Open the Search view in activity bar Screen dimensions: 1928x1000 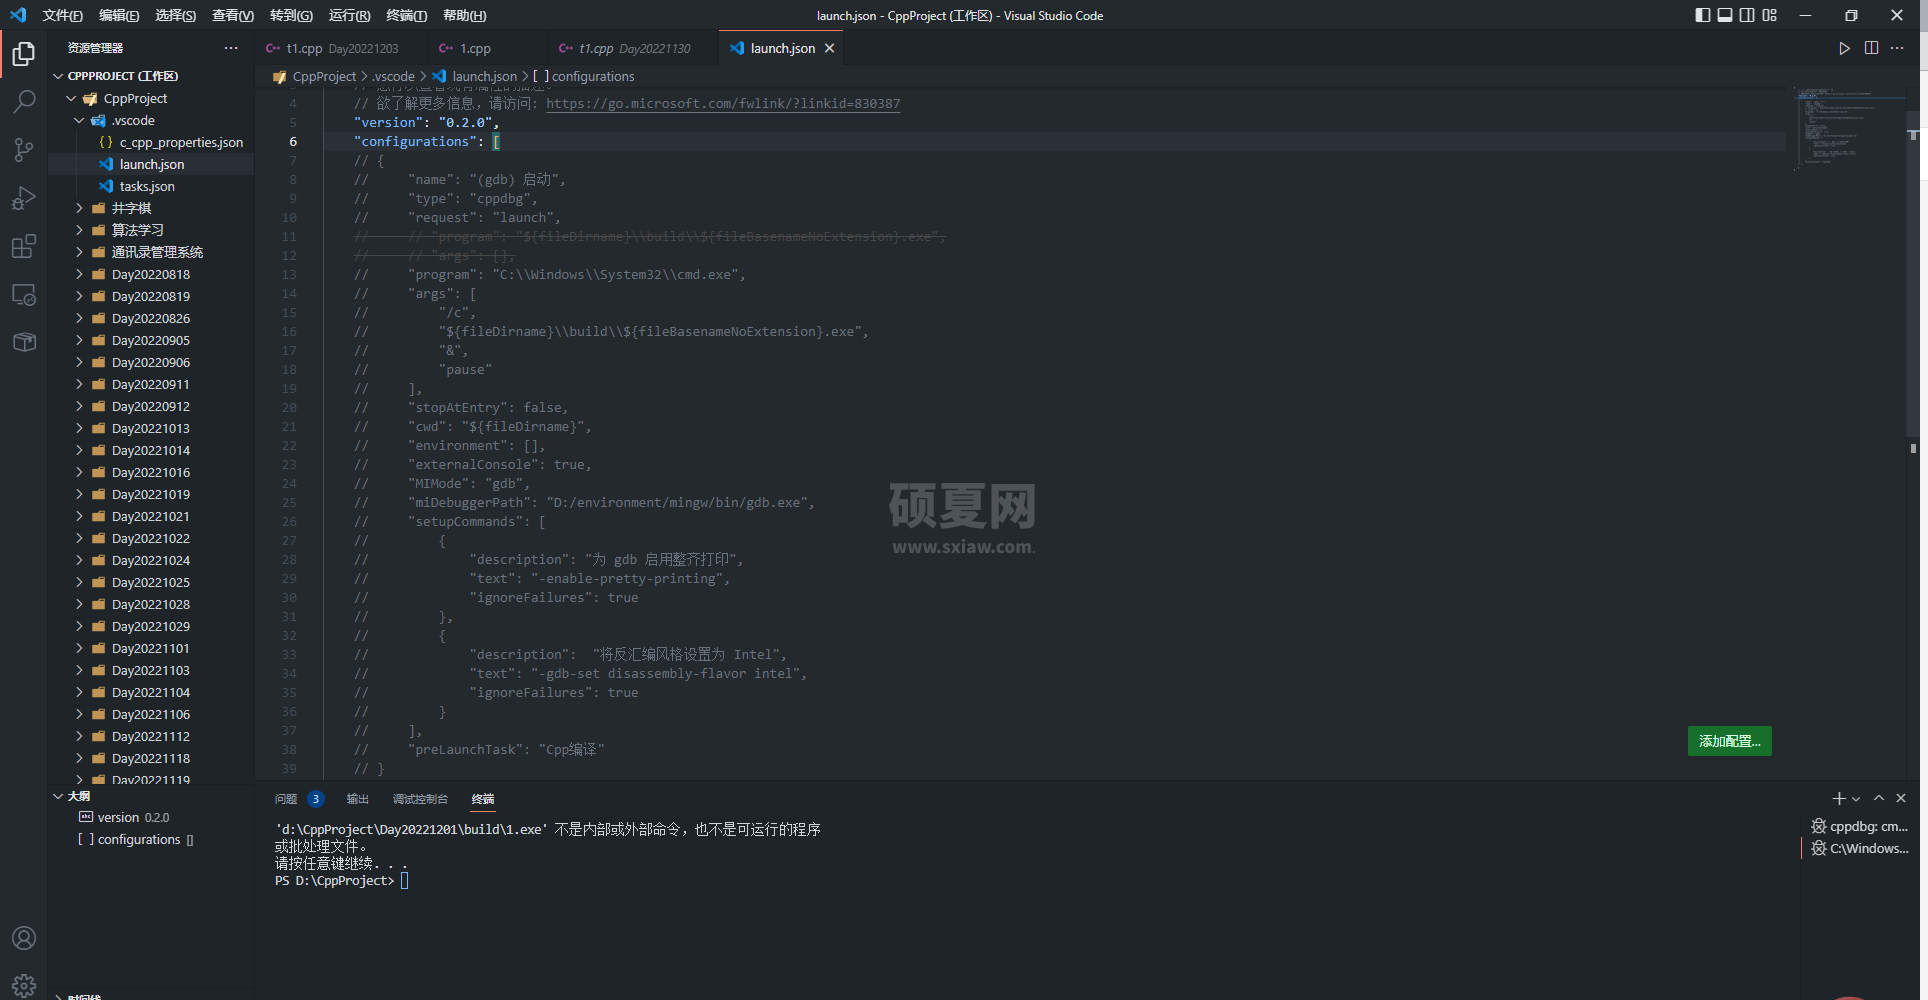[24, 102]
